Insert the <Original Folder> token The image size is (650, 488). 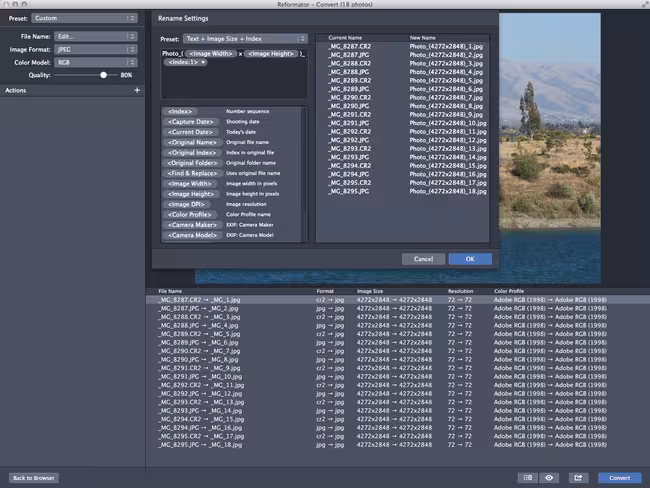pos(192,163)
